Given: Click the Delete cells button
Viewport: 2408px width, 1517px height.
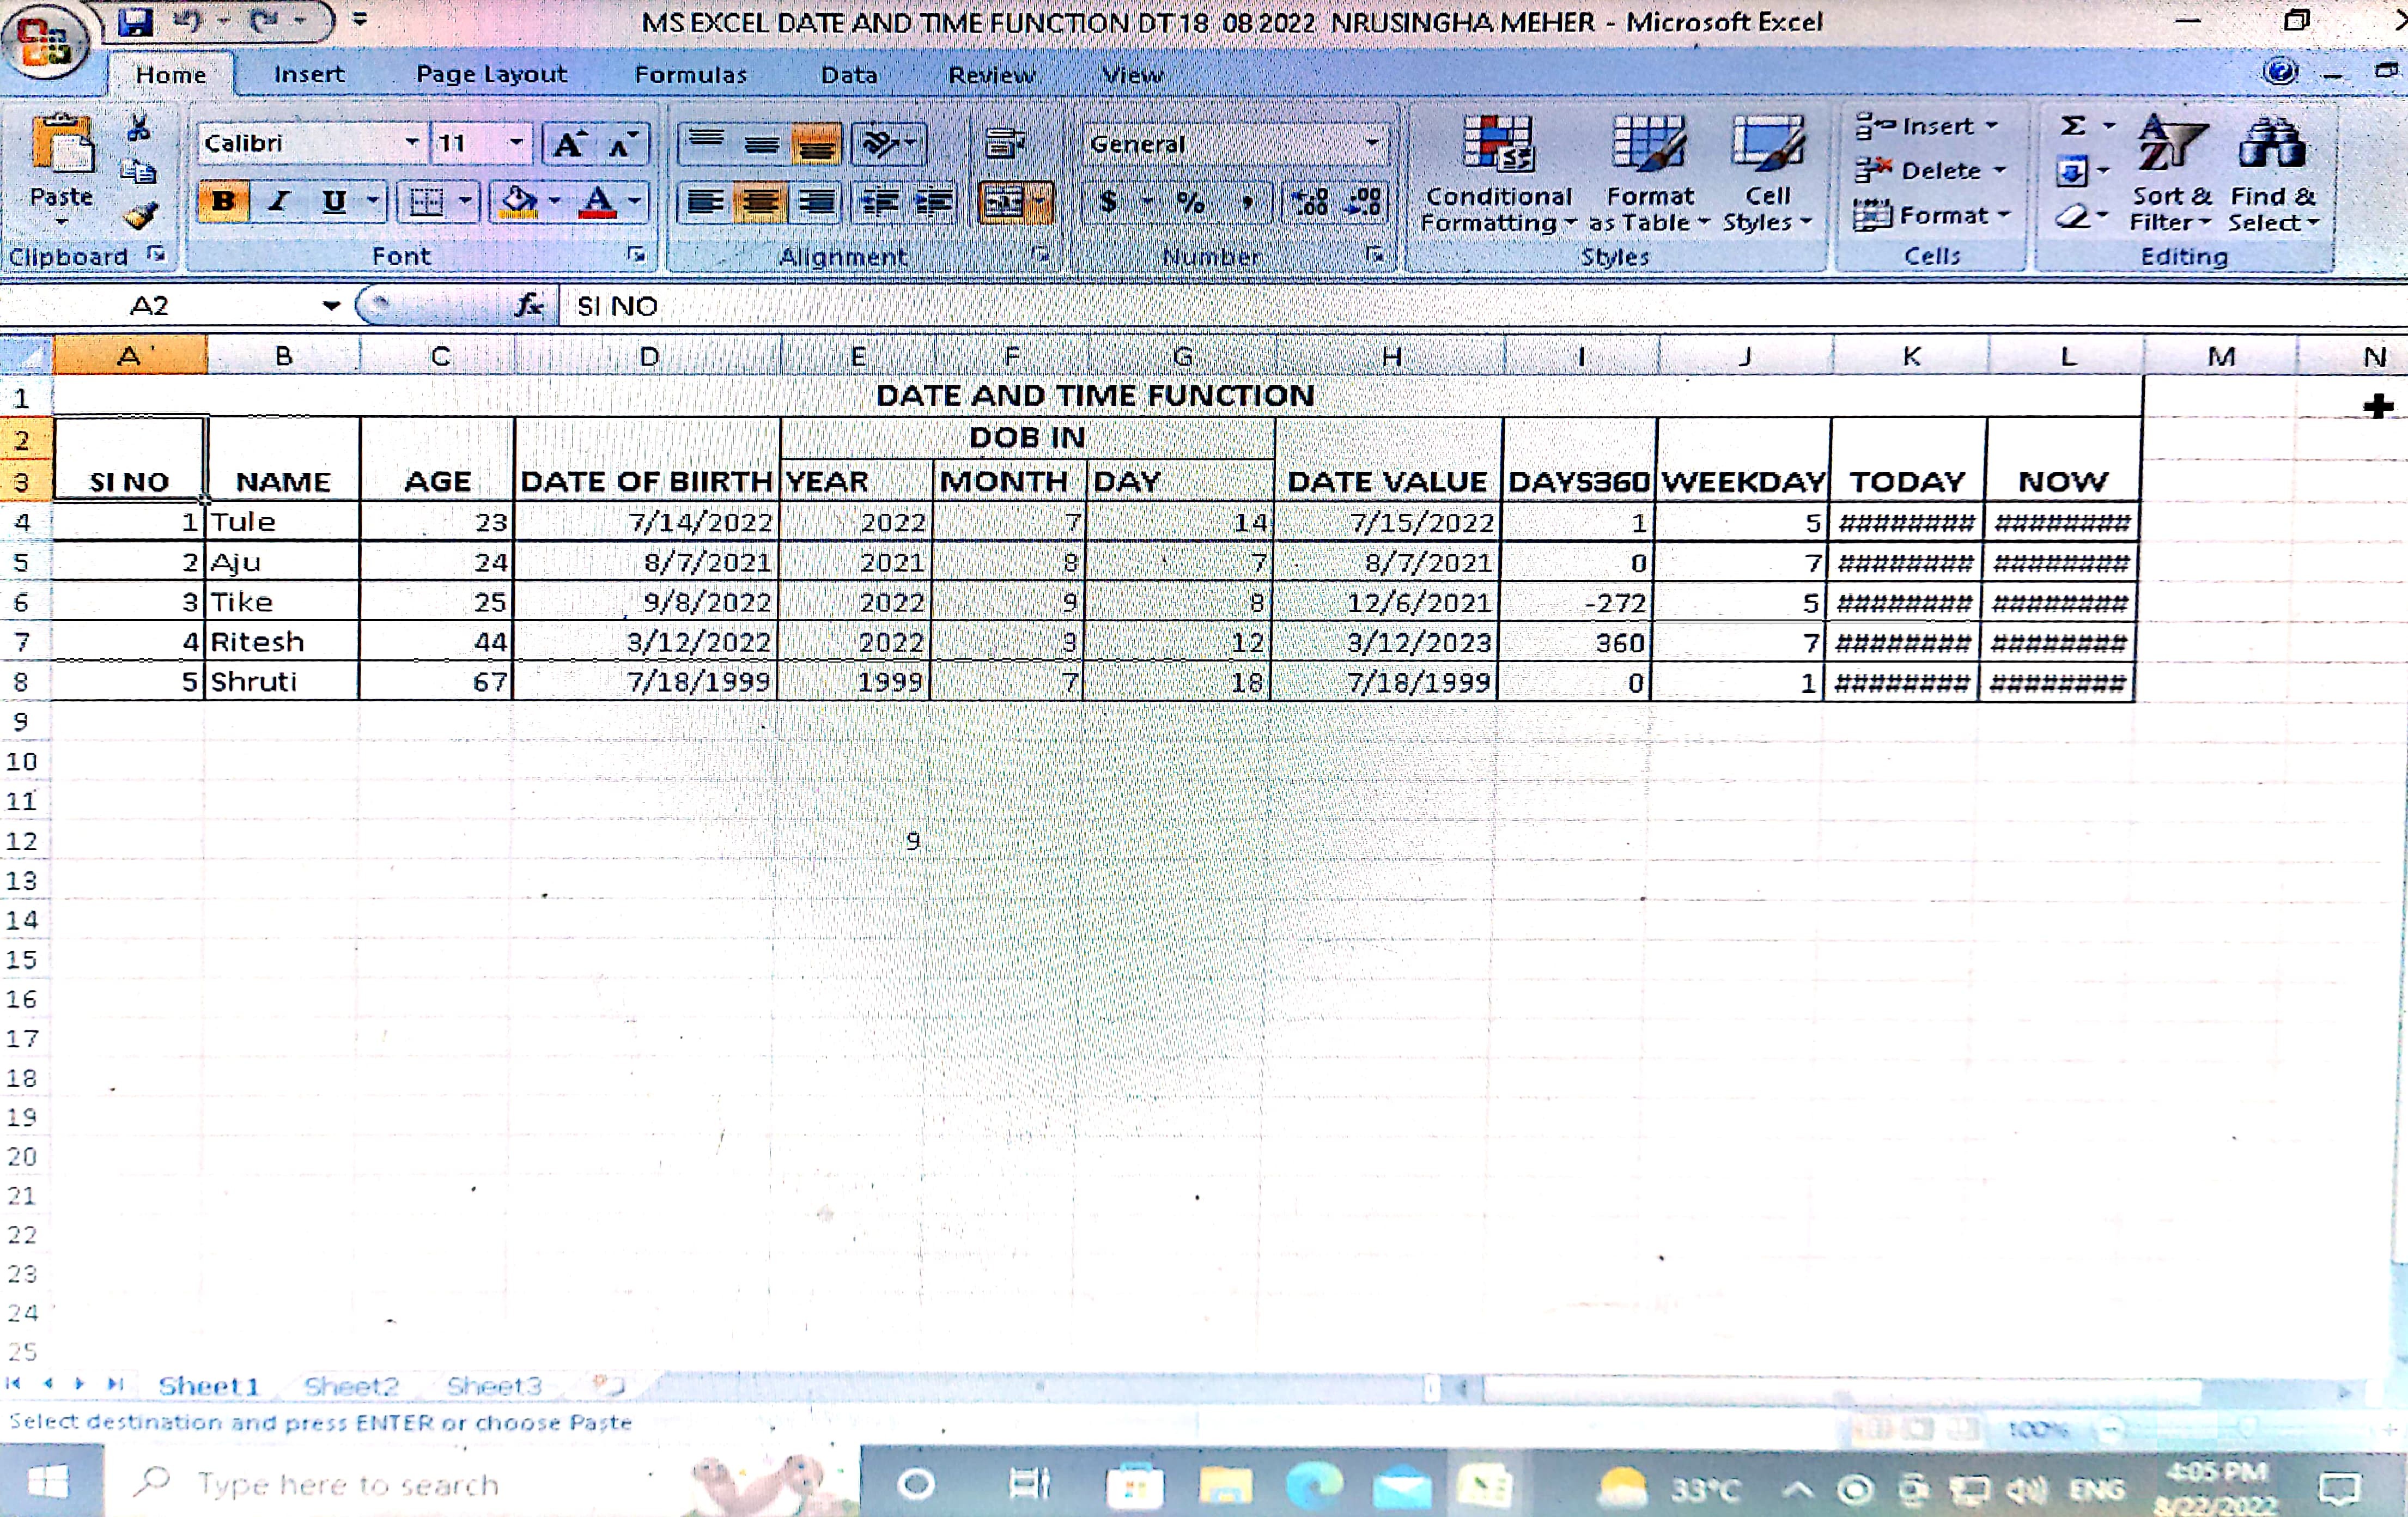Looking at the screenshot, I should [1930, 171].
